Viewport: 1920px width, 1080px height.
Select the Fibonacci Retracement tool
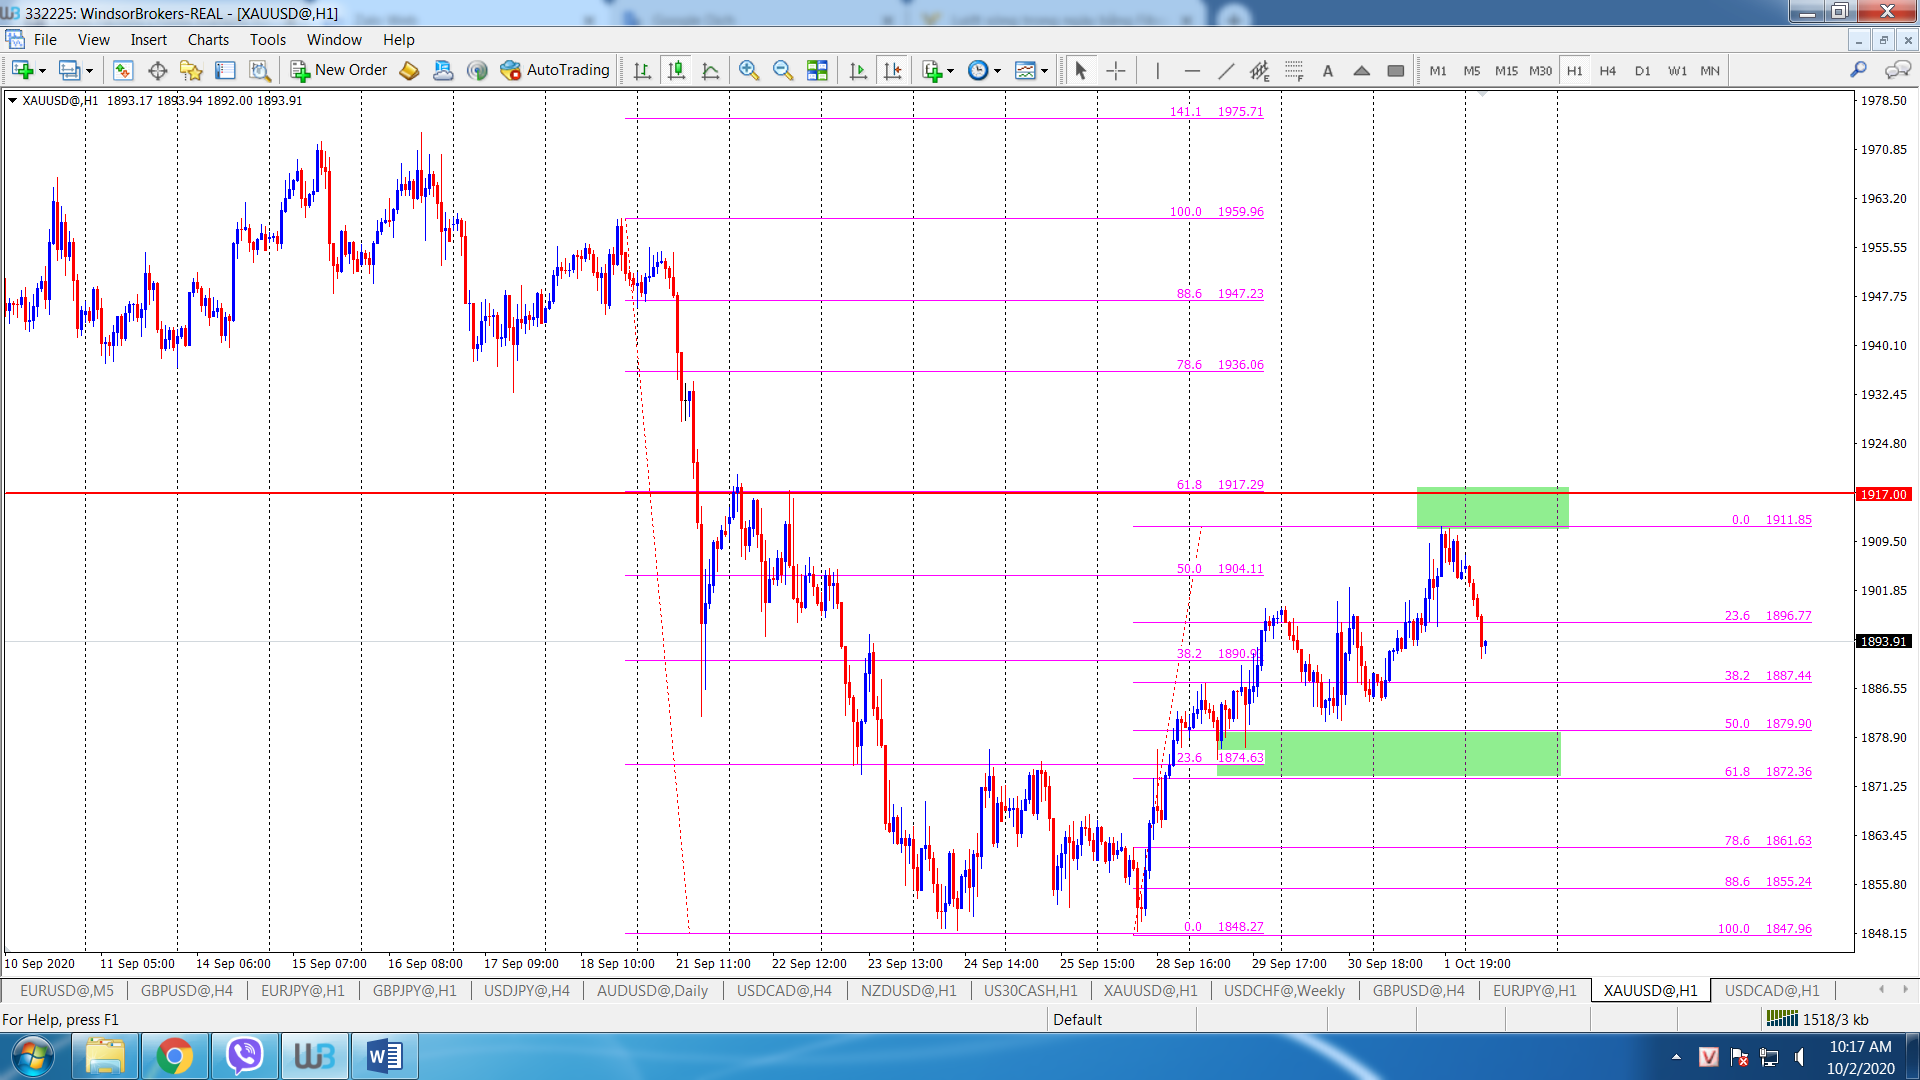[1293, 70]
